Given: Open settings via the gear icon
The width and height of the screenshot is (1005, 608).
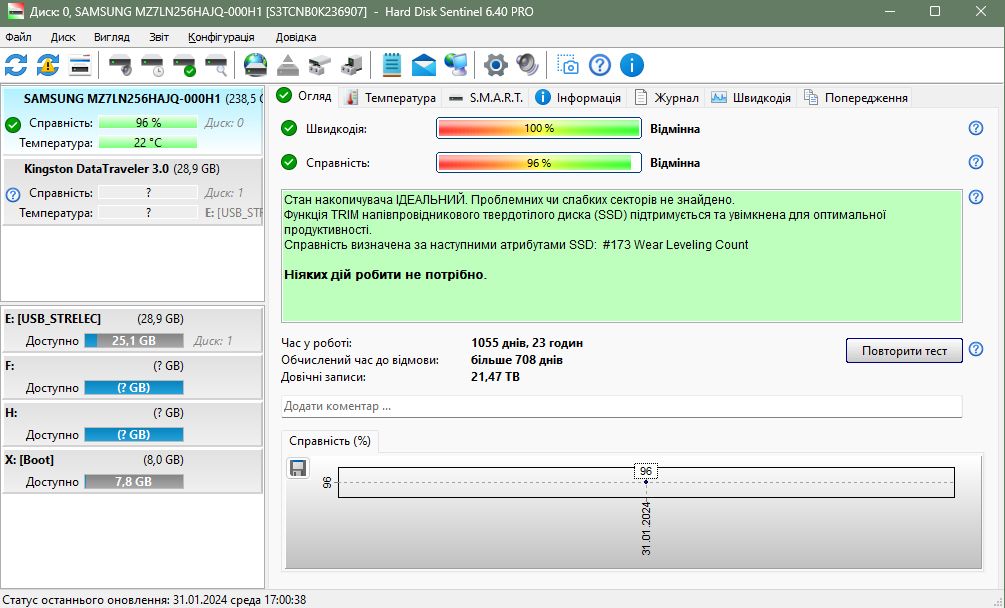Looking at the screenshot, I should tap(495, 65).
